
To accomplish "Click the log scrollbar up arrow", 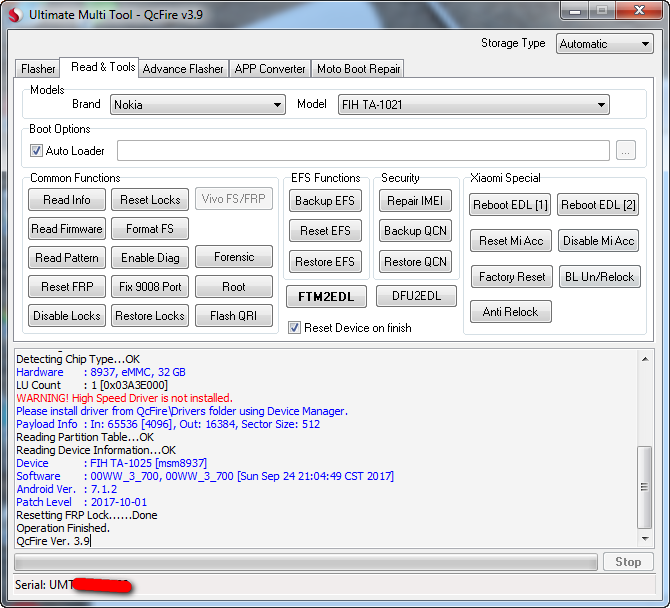I will point(645,359).
